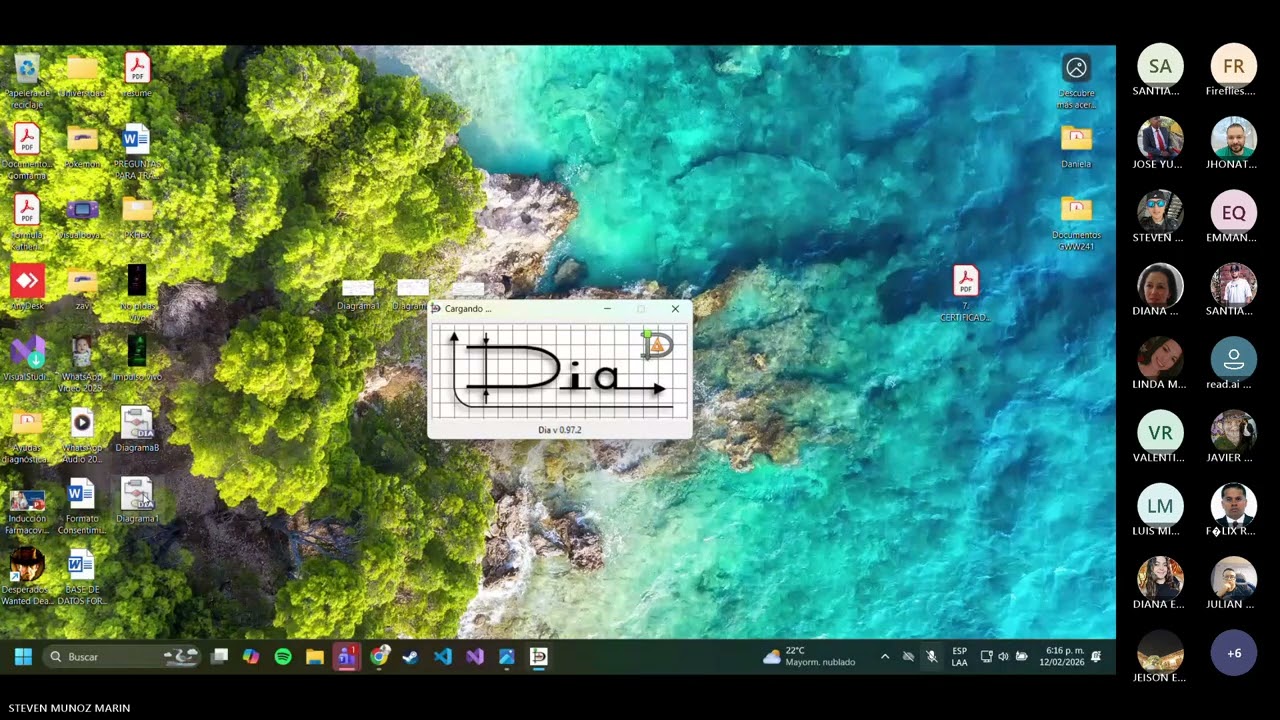Screen dimensions: 1280x720
Task: Open Task View from the taskbar
Action: 219,657
